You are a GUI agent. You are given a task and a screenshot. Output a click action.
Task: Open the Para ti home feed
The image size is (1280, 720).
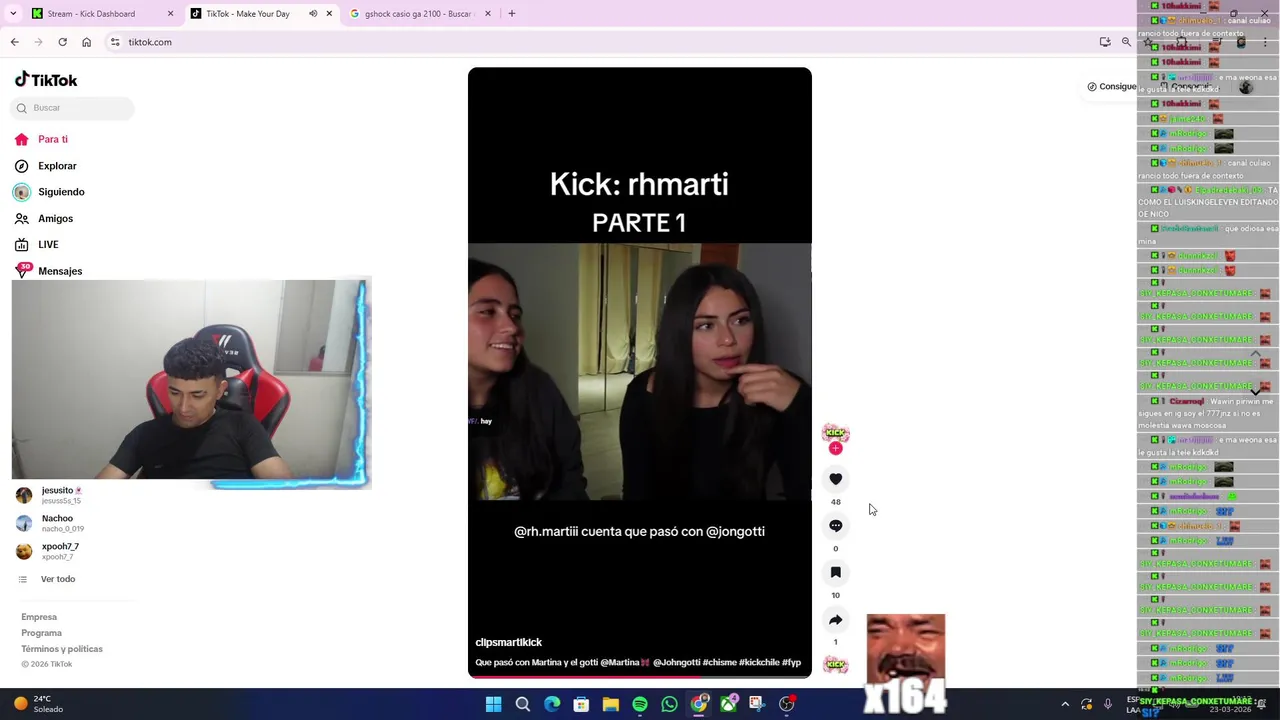coord(41,139)
